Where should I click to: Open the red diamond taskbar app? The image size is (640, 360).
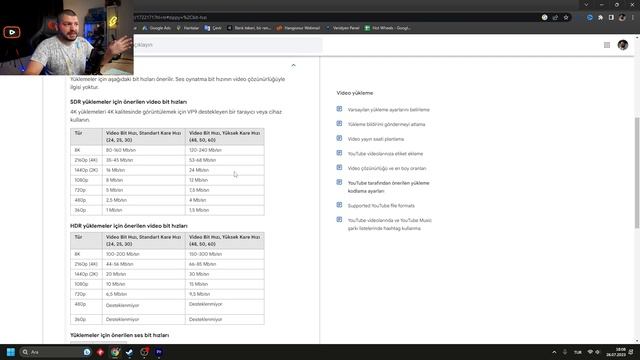[100, 352]
